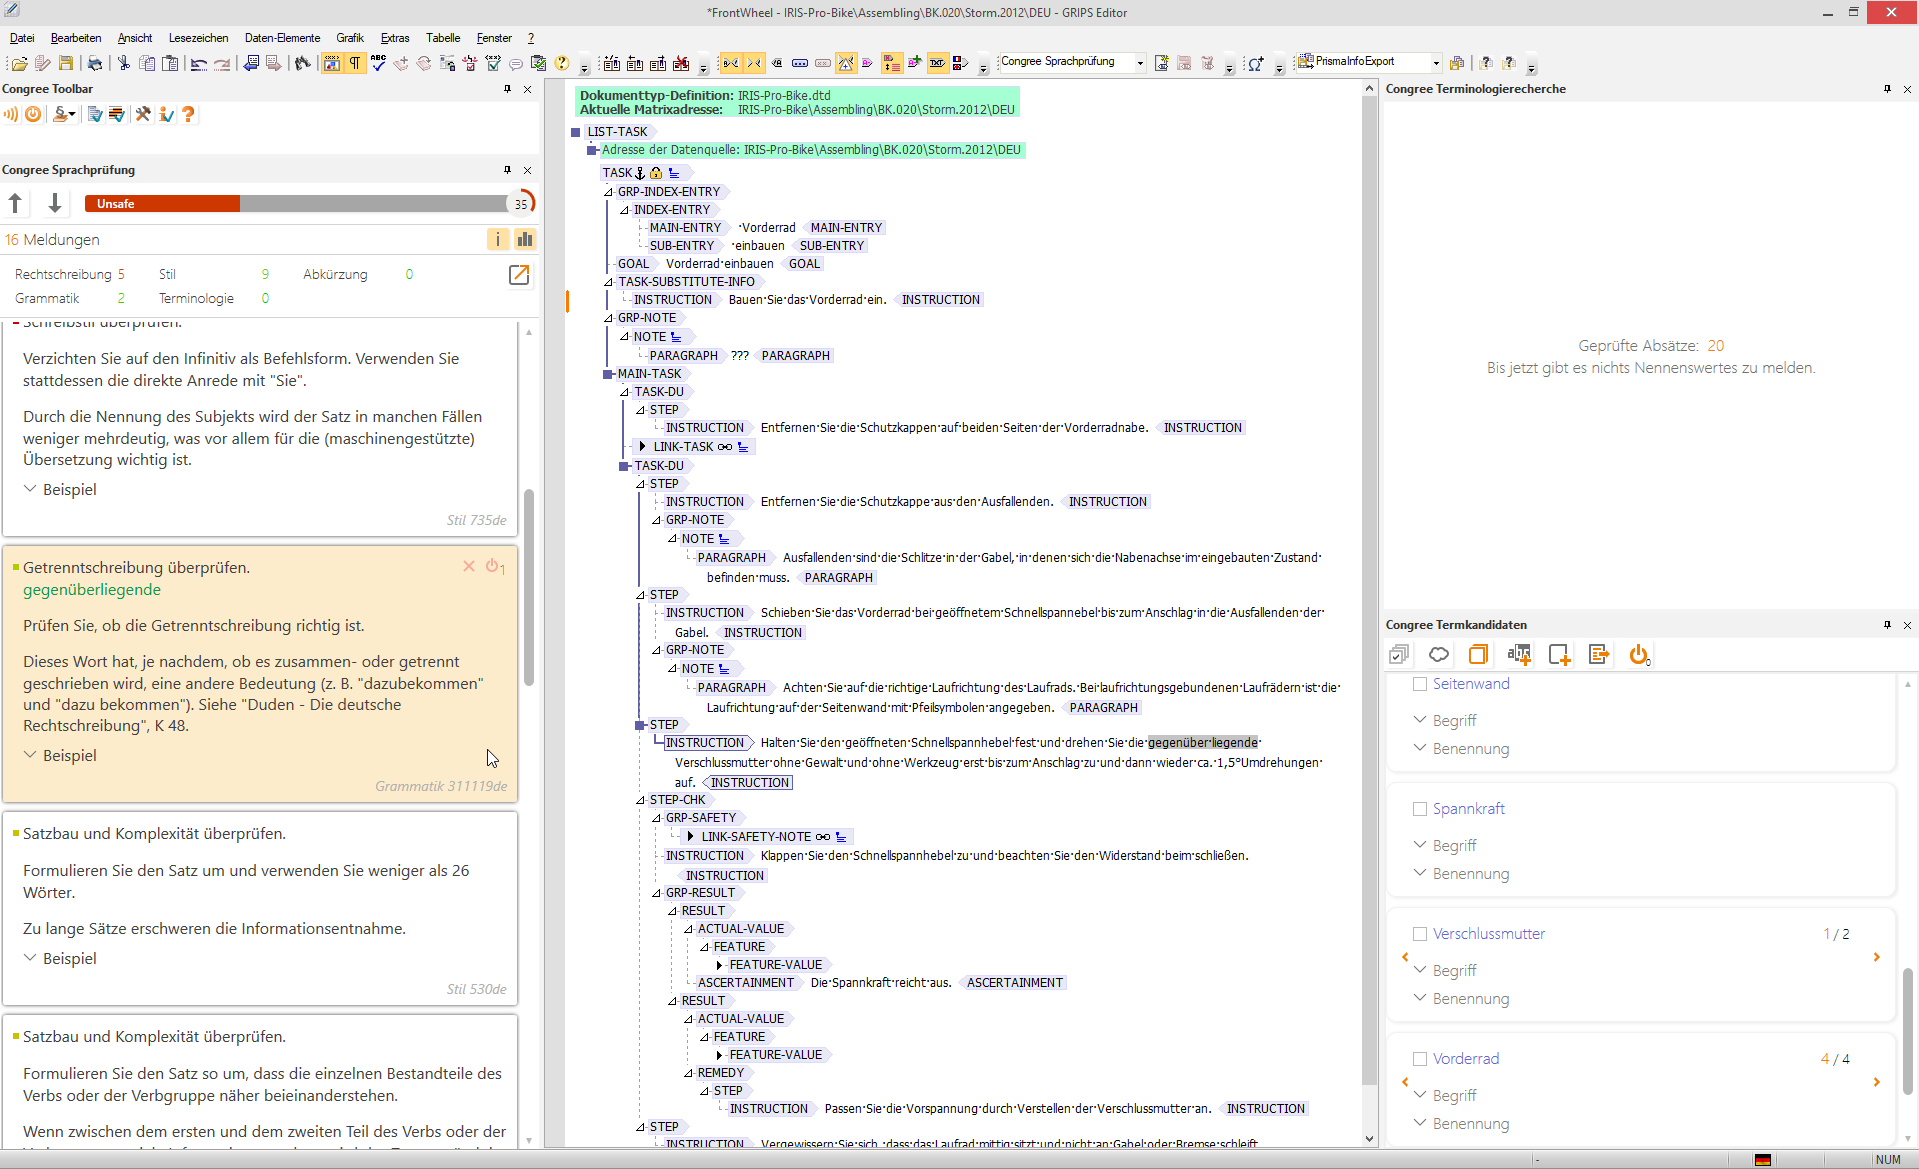
Task: Open the Congree Sprachprüfung dropdown
Action: (1140, 63)
